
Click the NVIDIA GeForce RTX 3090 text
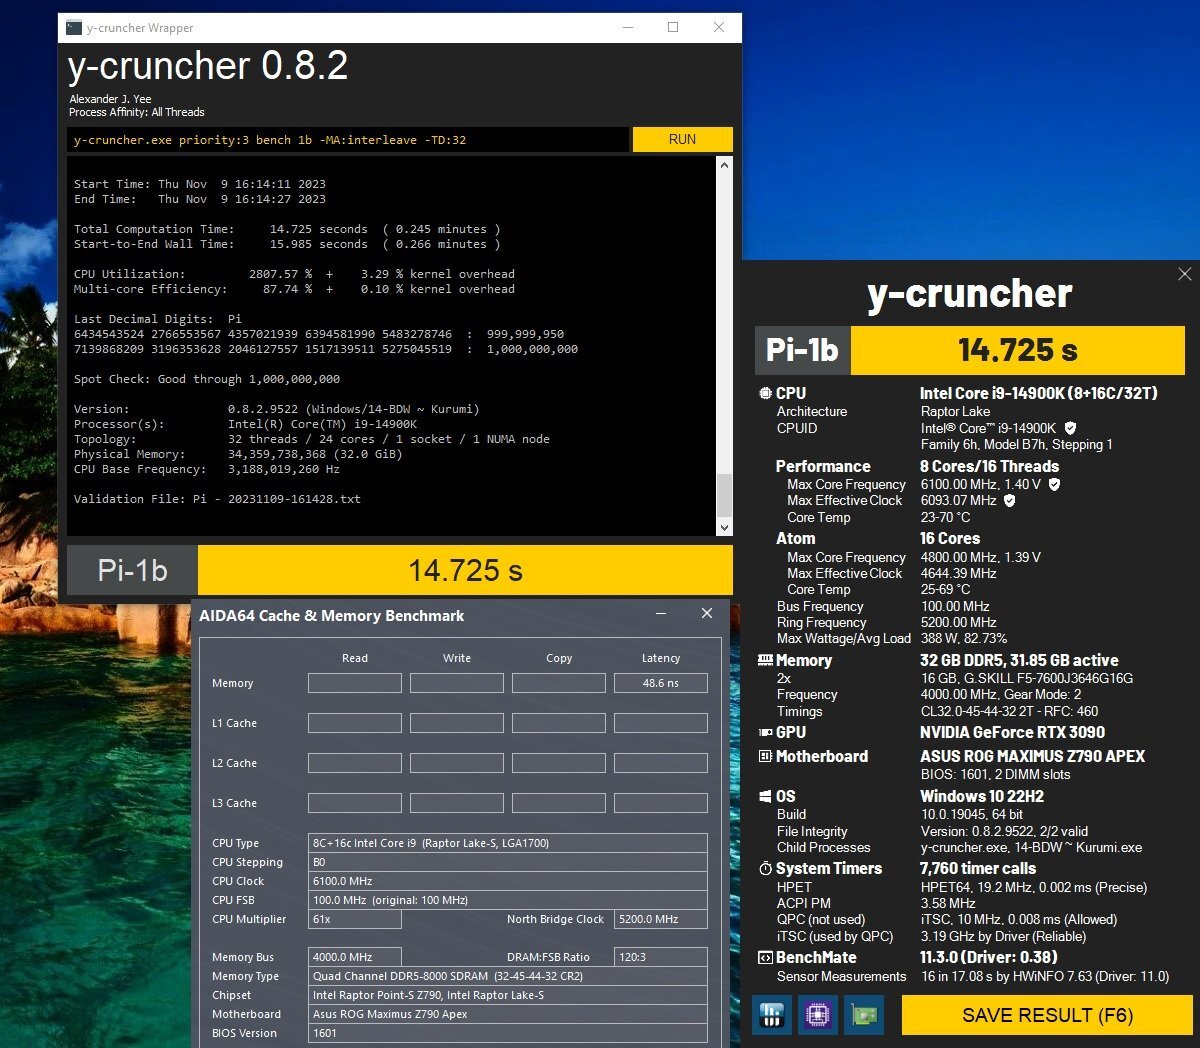click(x=1012, y=733)
